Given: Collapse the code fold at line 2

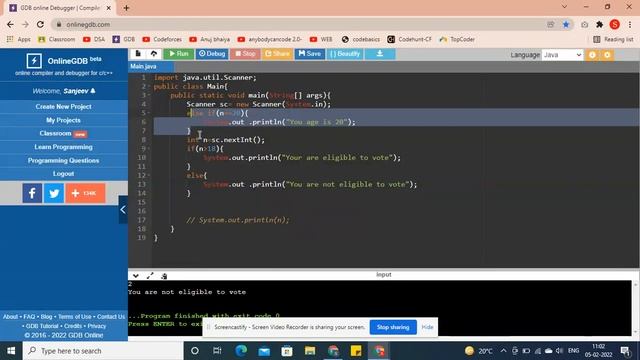Looking at the screenshot, I should click(x=149, y=87).
